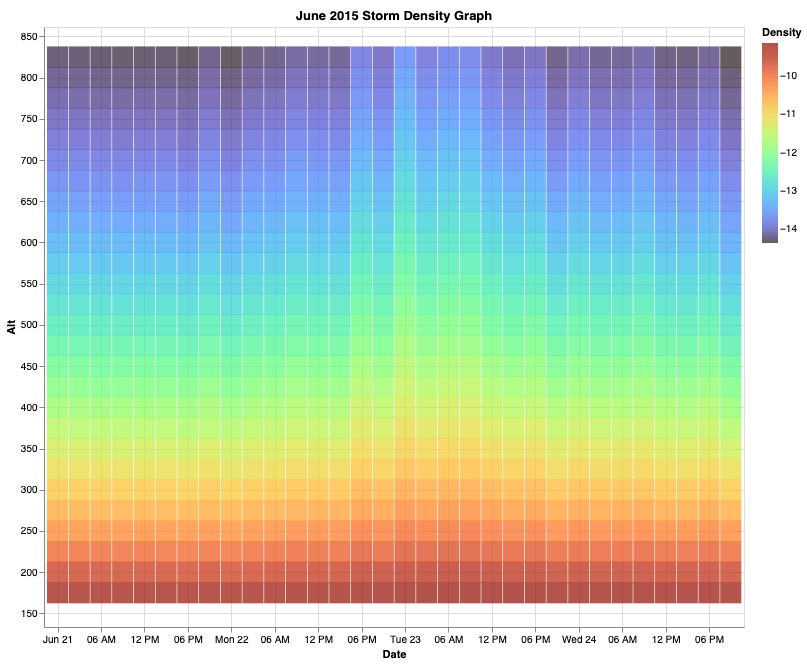Click the Jun 21 date tick label
807x664 pixels.
[58, 639]
